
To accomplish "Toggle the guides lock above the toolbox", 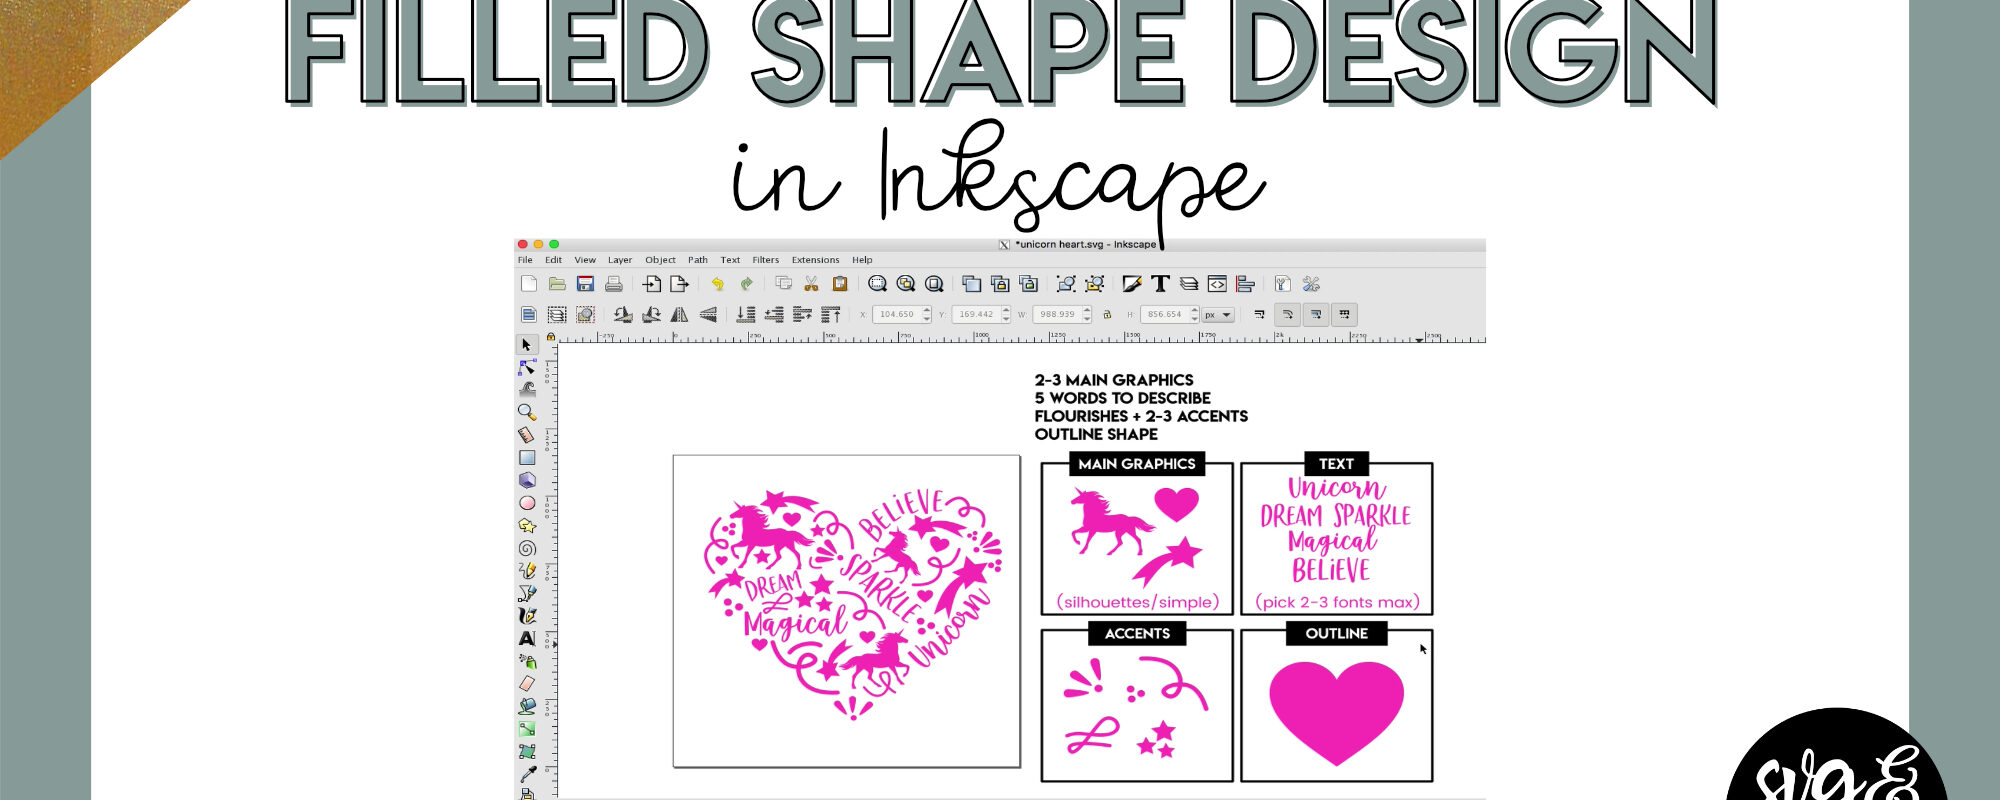I will coord(550,337).
